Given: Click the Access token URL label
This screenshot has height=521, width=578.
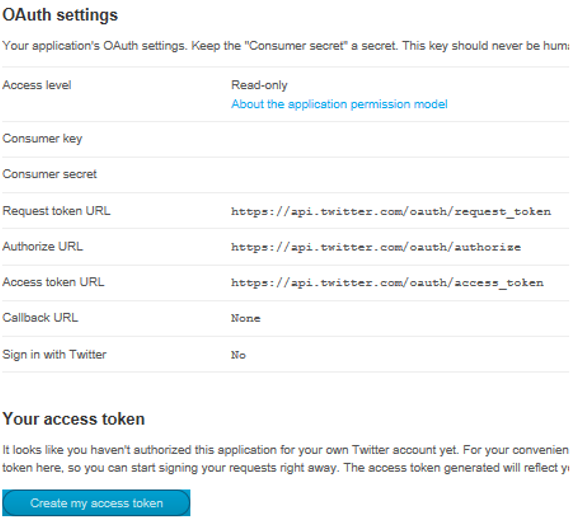Looking at the screenshot, I should [x=53, y=282].
